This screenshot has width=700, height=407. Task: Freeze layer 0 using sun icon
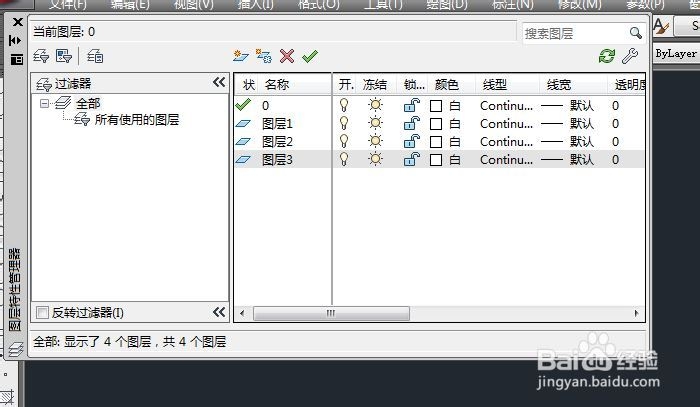pyautogui.click(x=375, y=105)
